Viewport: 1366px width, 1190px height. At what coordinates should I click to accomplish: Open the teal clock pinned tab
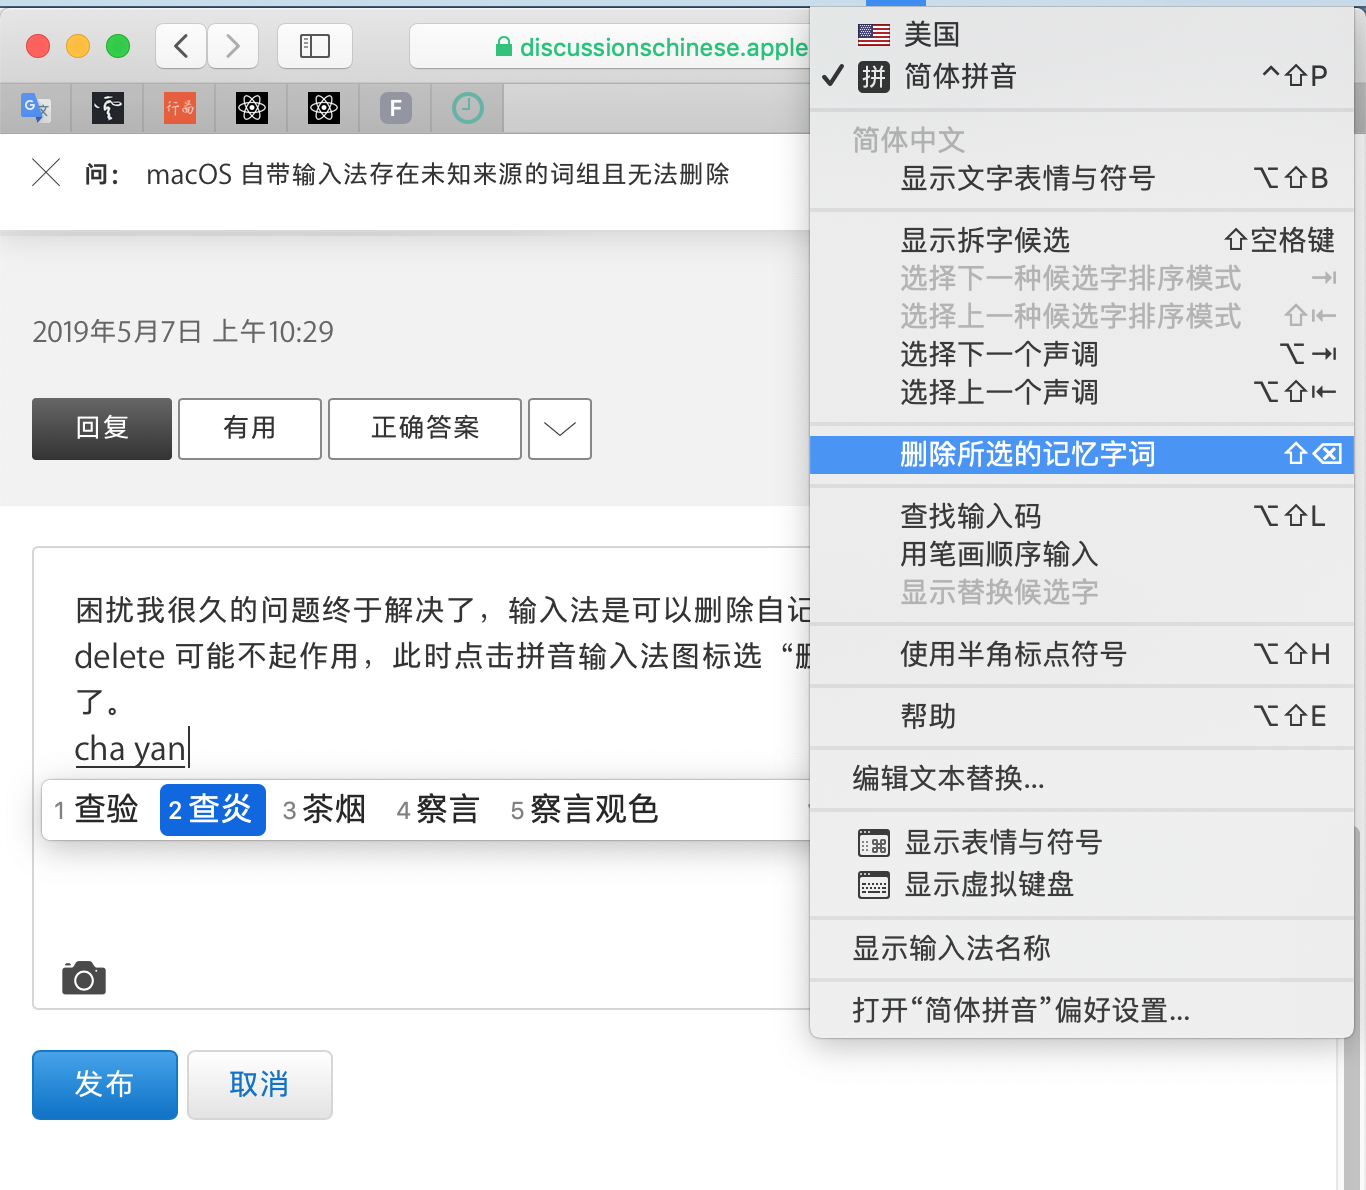coord(467,108)
